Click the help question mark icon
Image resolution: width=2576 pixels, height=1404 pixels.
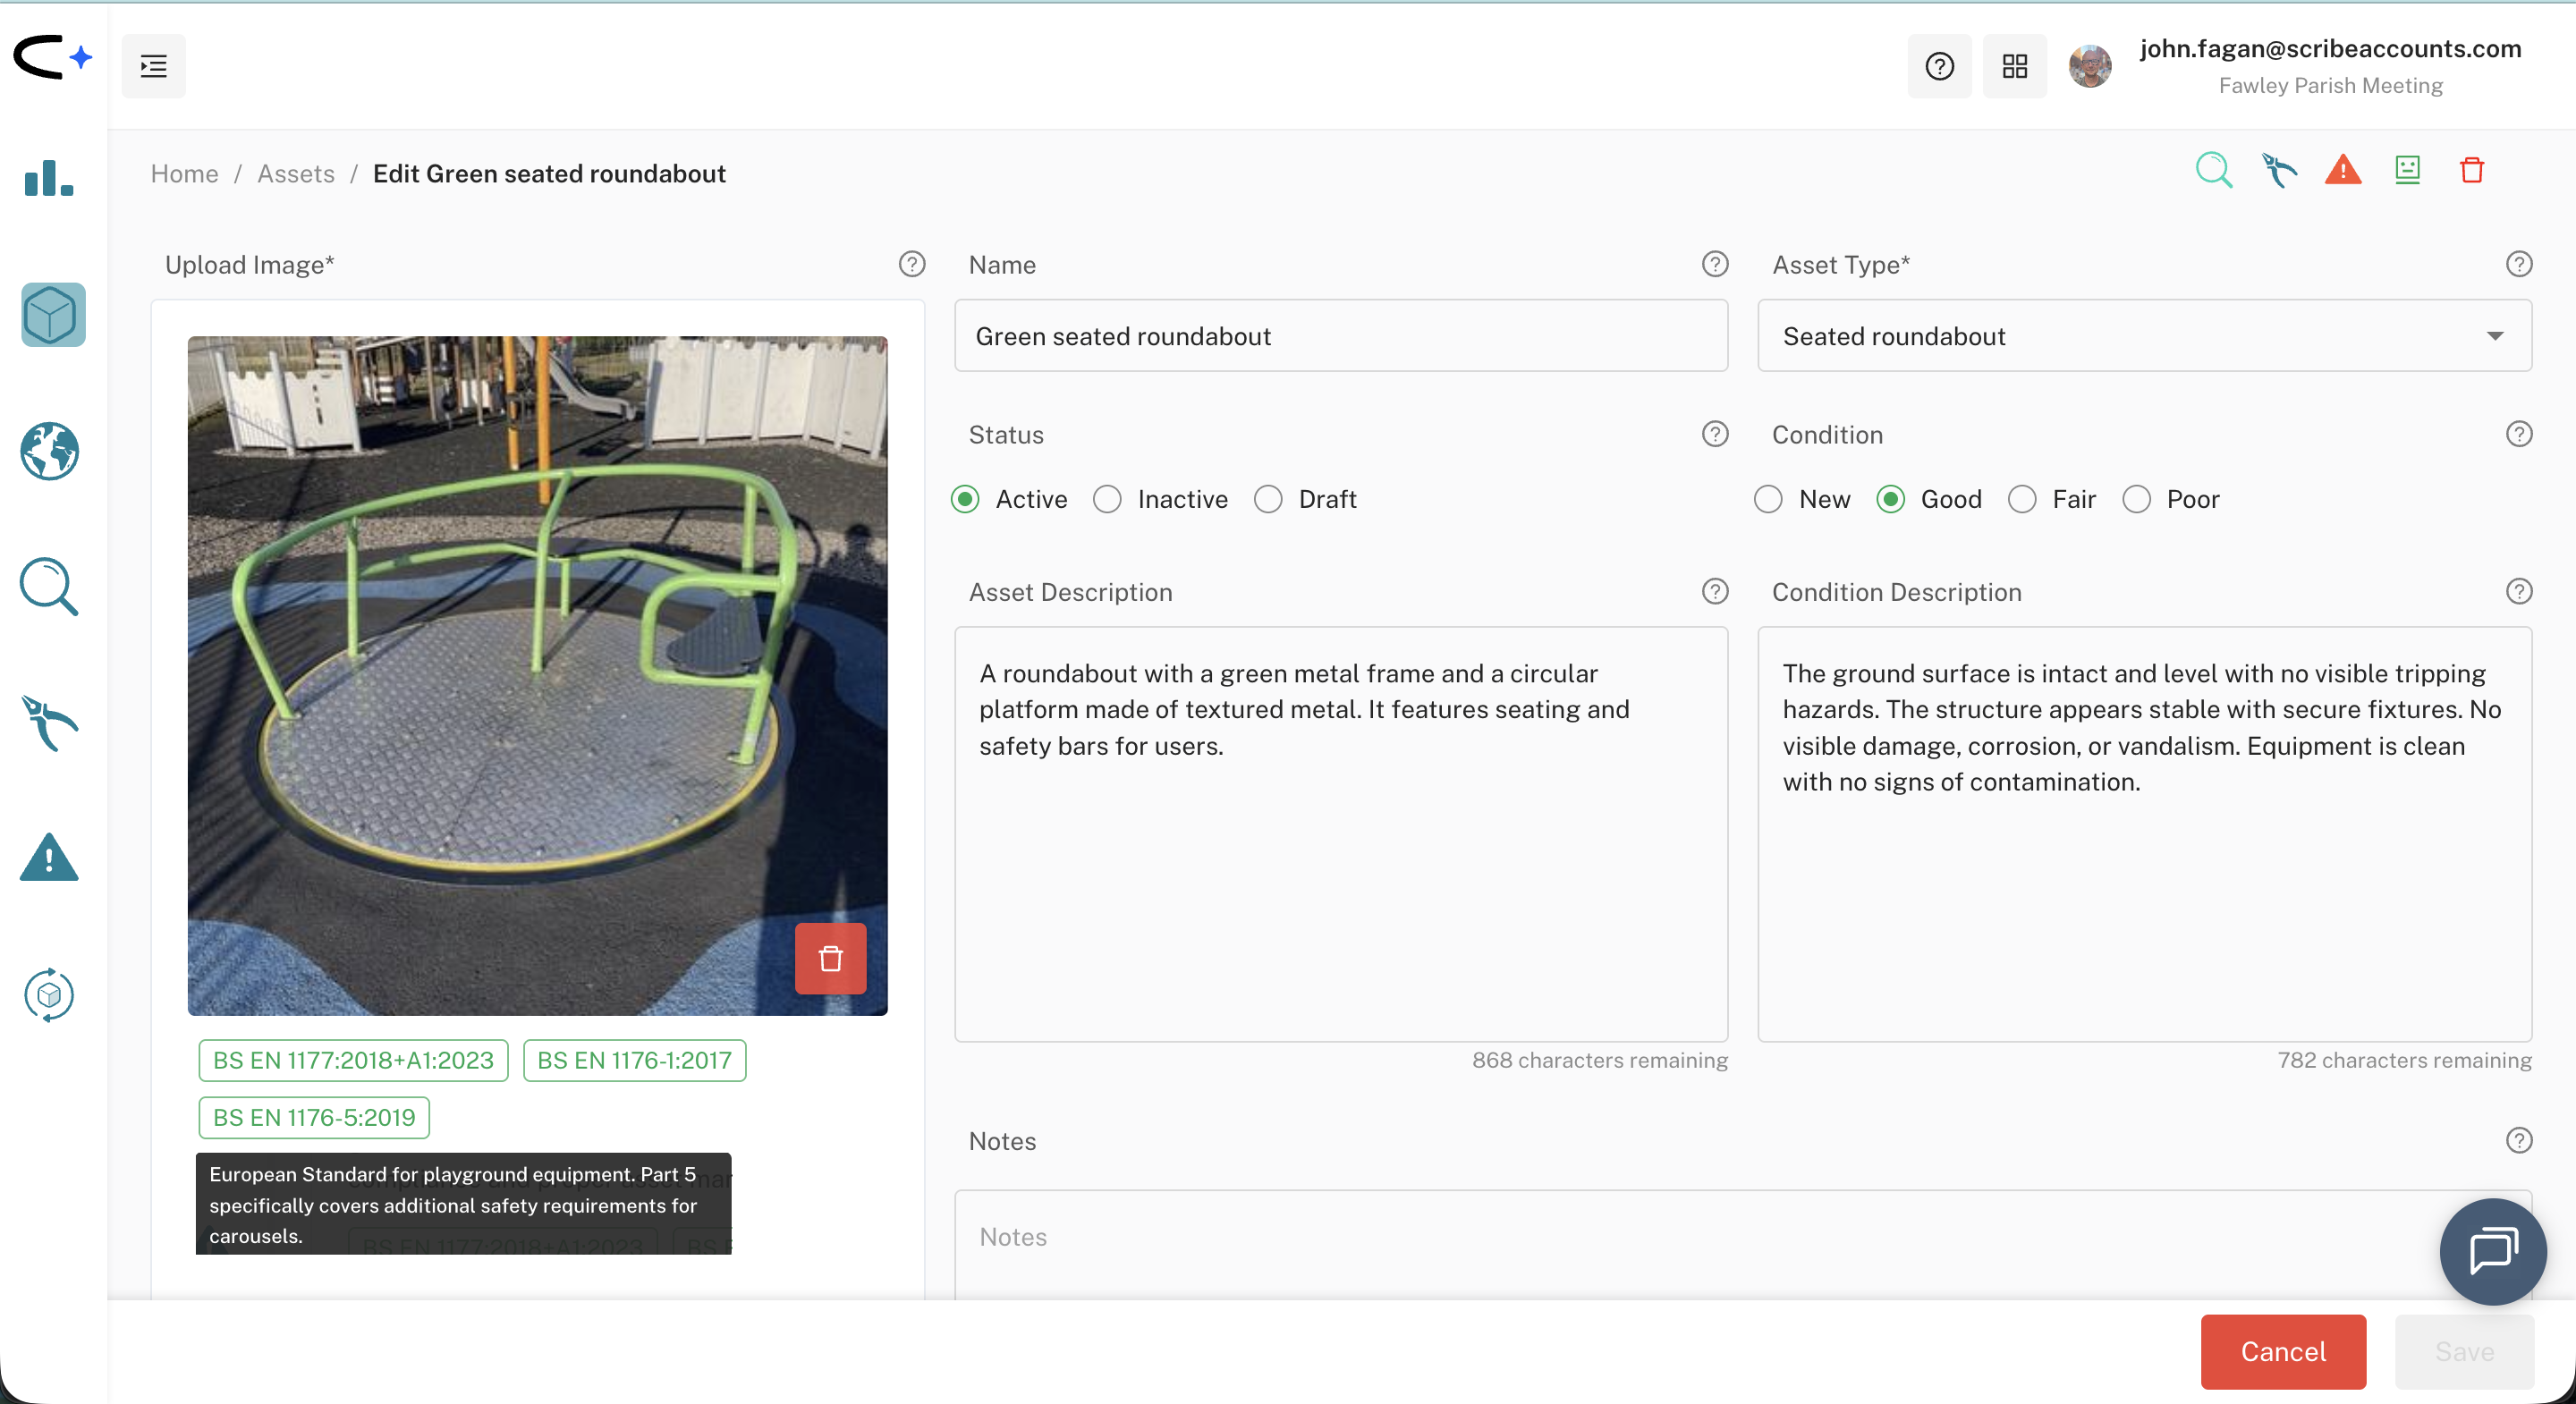pyautogui.click(x=1938, y=66)
